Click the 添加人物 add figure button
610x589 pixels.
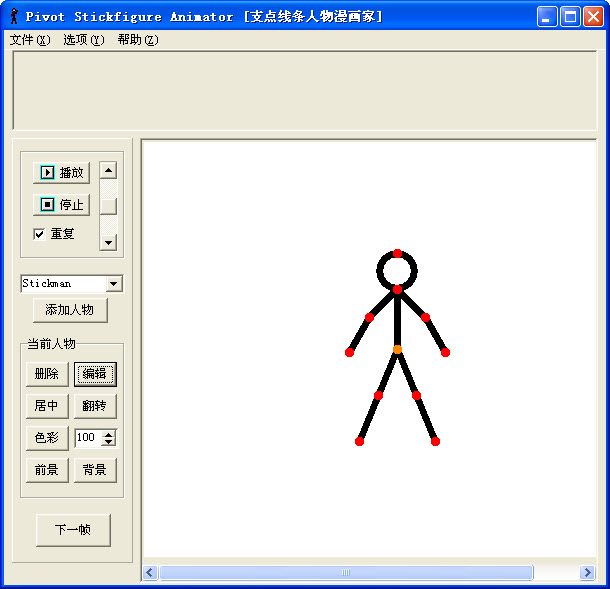point(70,310)
